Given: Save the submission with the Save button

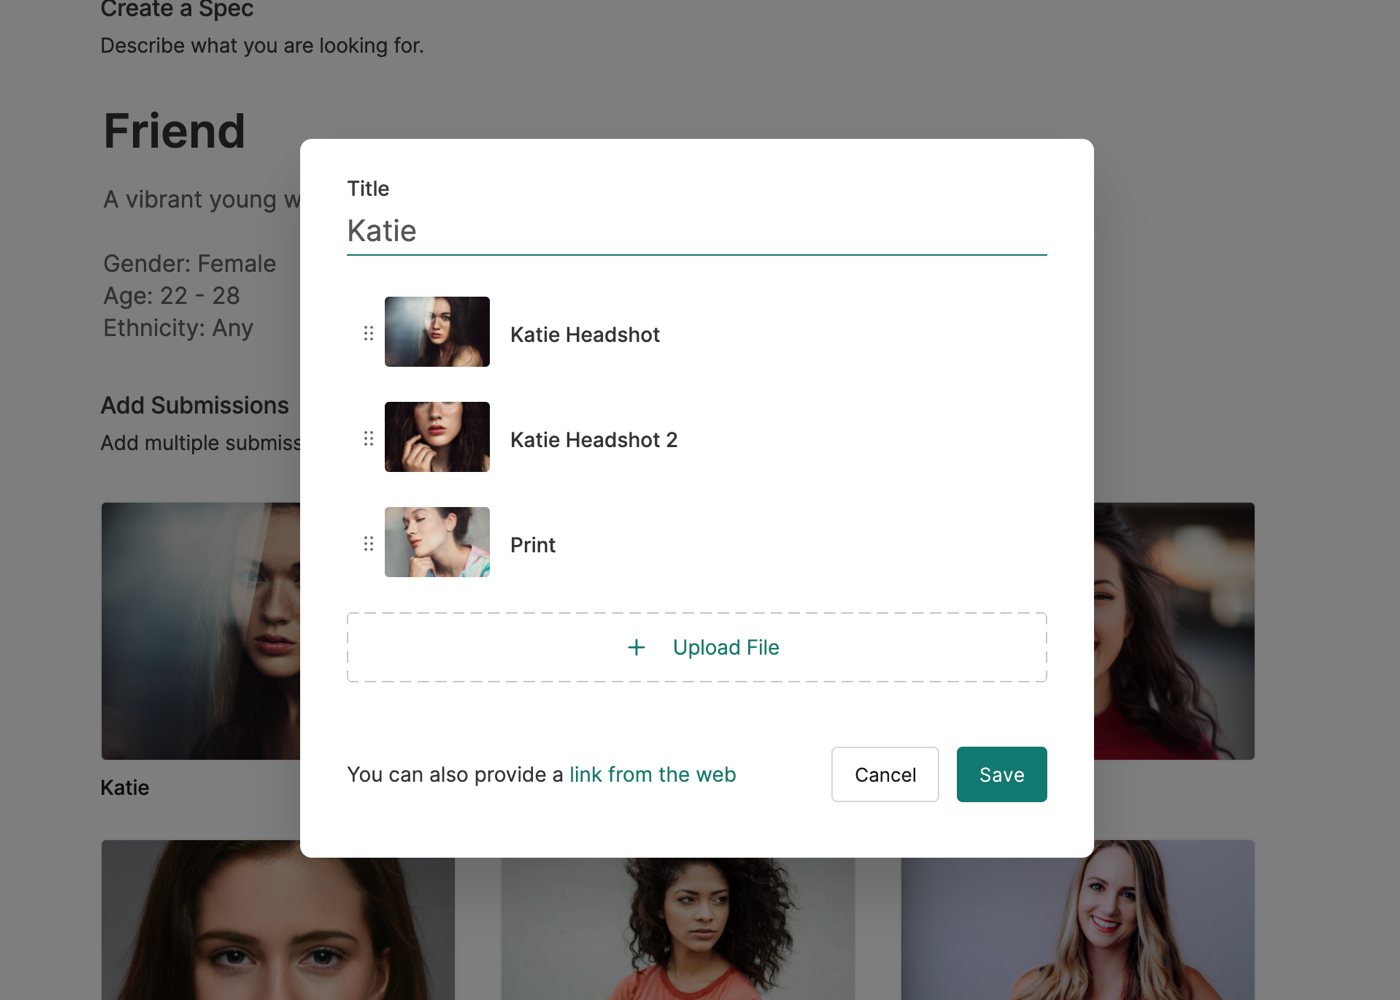Looking at the screenshot, I should point(1001,775).
